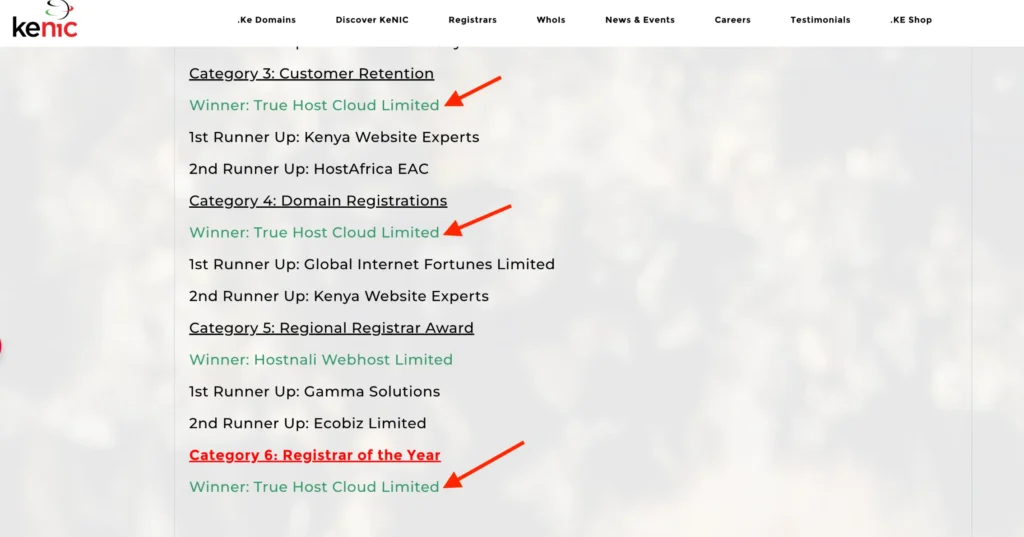
Task: Open the Testimonials page
Action: pyautogui.click(x=820, y=20)
